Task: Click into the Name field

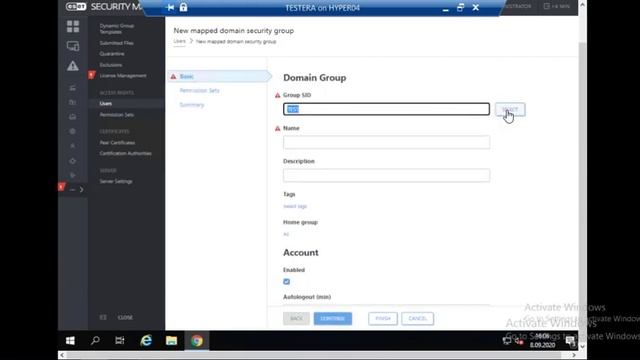Action: (387, 142)
